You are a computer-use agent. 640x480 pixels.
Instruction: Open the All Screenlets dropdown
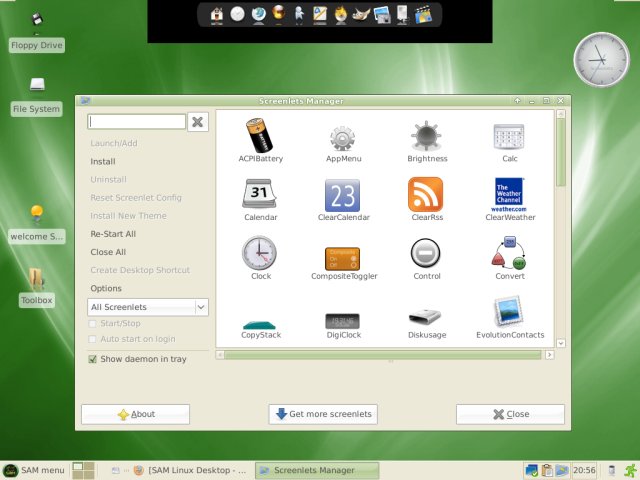tap(148, 307)
